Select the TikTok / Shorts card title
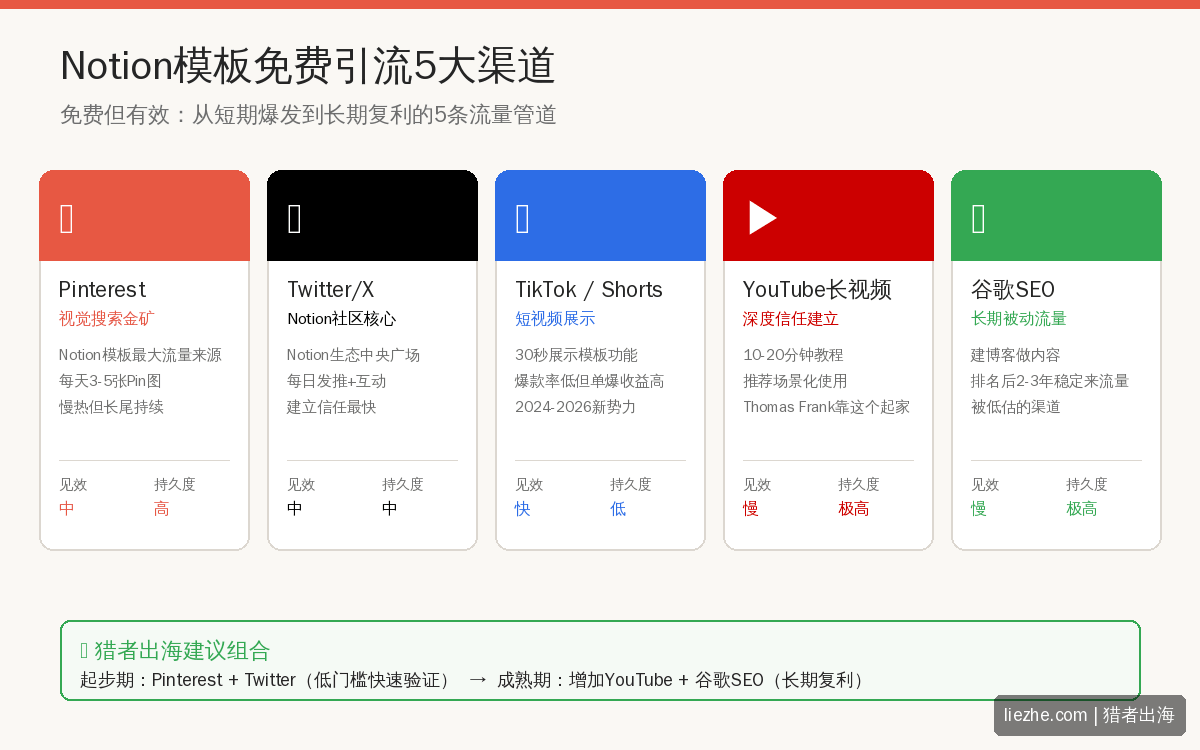Viewport: 1200px width, 750px height. [x=589, y=289]
